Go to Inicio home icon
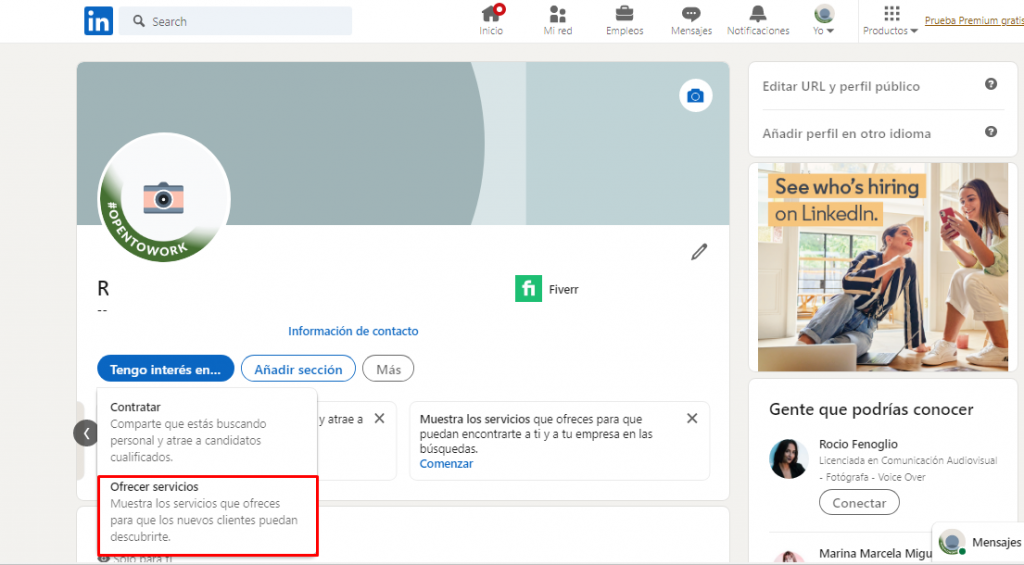The height and width of the screenshot is (565, 1024). [491, 14]
